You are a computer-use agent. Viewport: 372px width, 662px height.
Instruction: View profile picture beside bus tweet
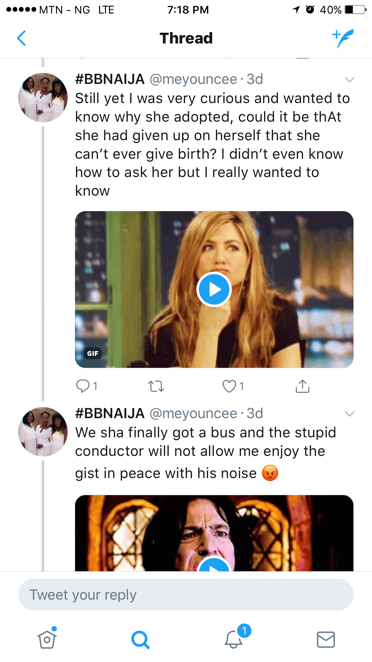pos(43,431)
